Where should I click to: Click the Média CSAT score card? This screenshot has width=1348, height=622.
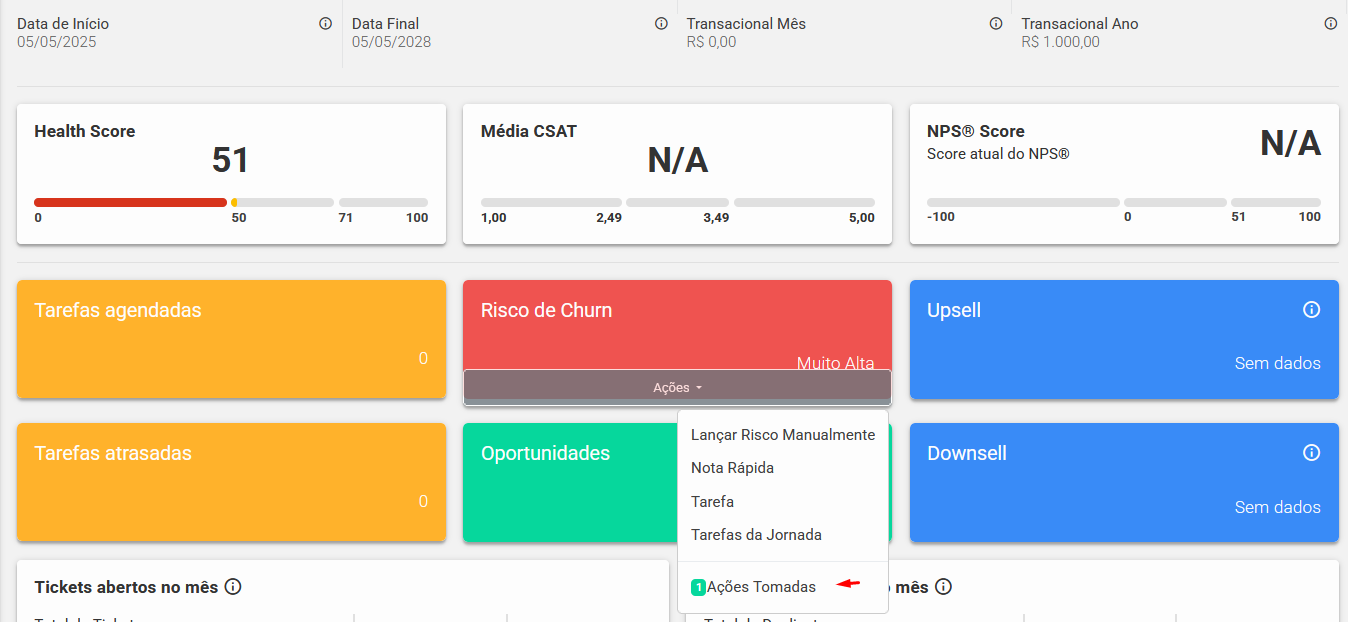(x=677, y=173)
